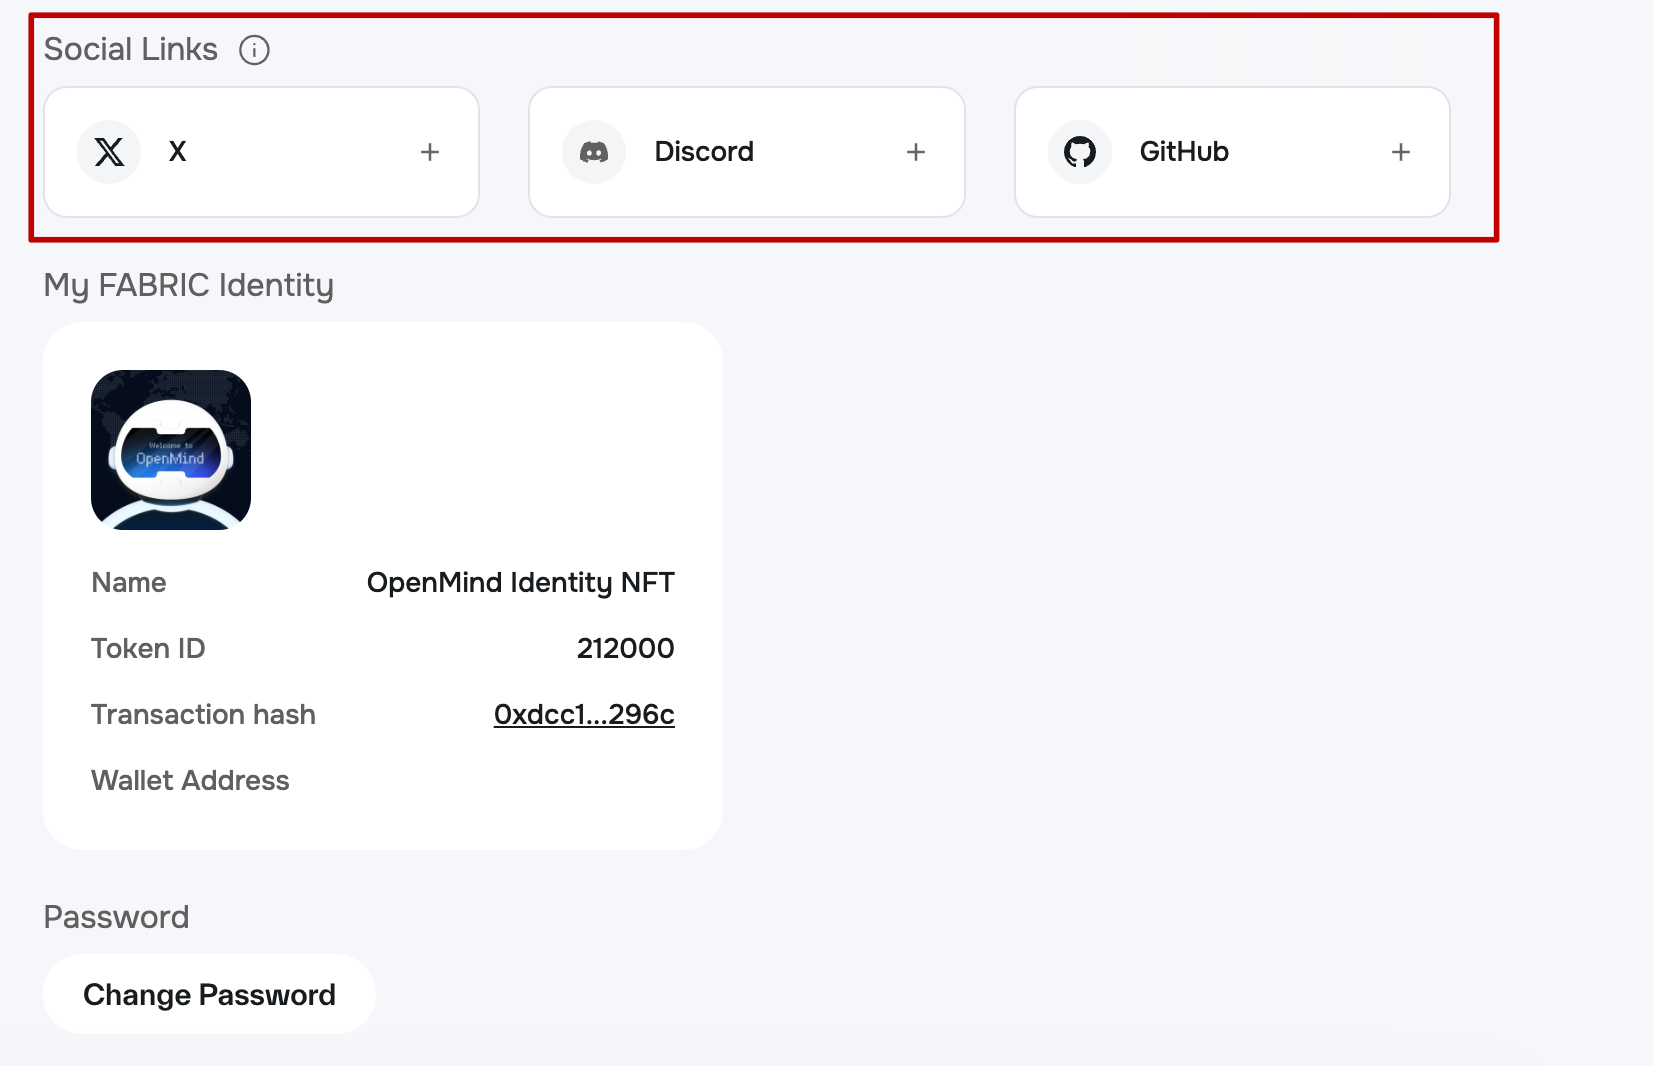Click the Change Password button
This screenshot has height=1066, width=1654.
[x=209, y=993]
